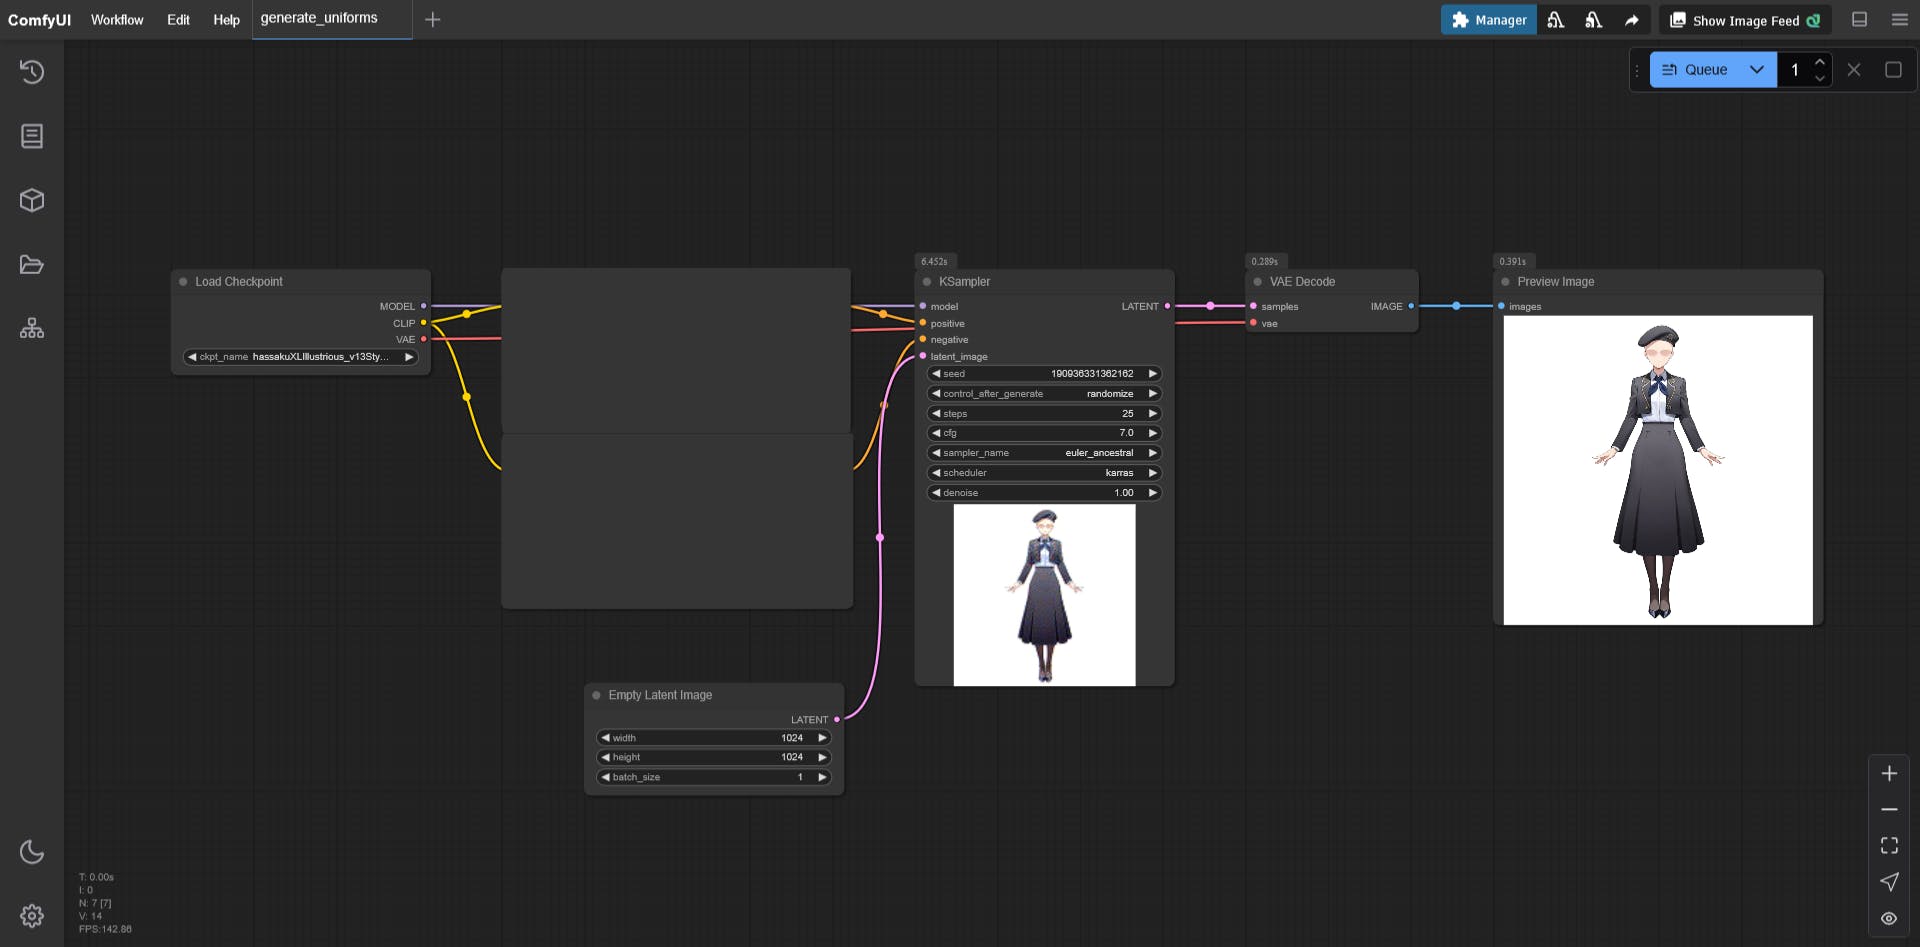The image size is (1920, 947).
Task: Toggle link visibility eye icon
Action: tap(1889, 918)
